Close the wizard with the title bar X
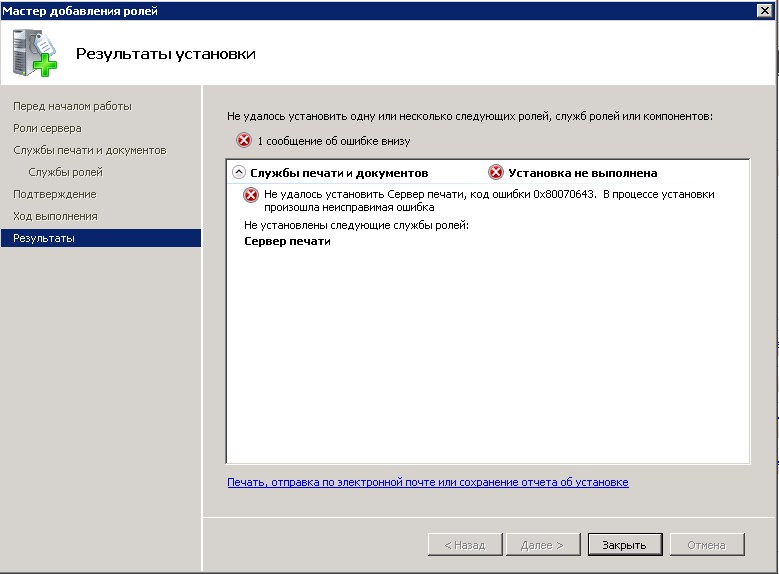 [765, 10]
